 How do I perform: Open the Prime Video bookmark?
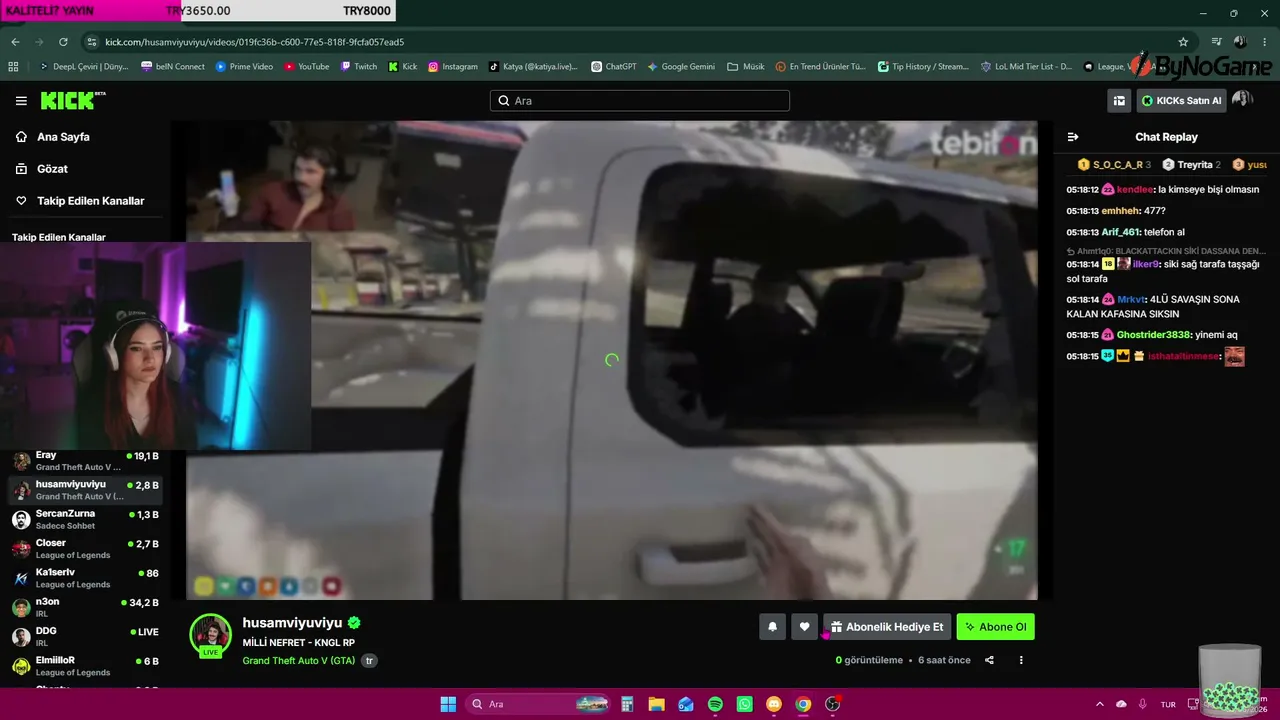click(244, 67)
